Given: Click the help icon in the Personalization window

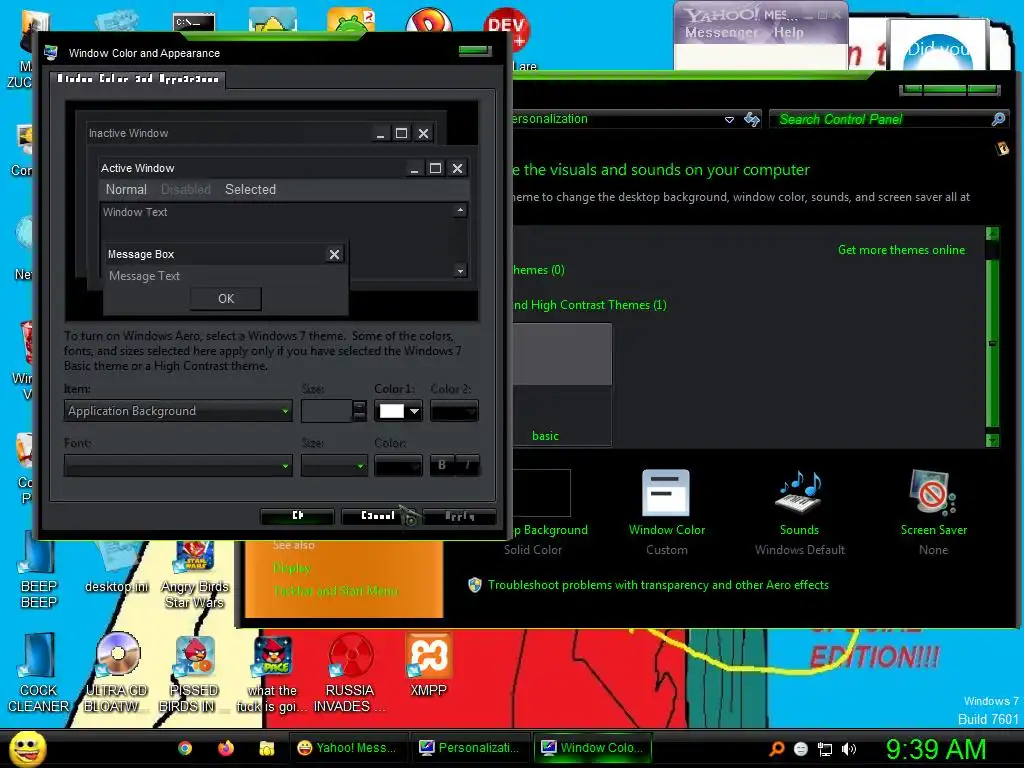Looking at the screenshot, I should click(1002, 149).
